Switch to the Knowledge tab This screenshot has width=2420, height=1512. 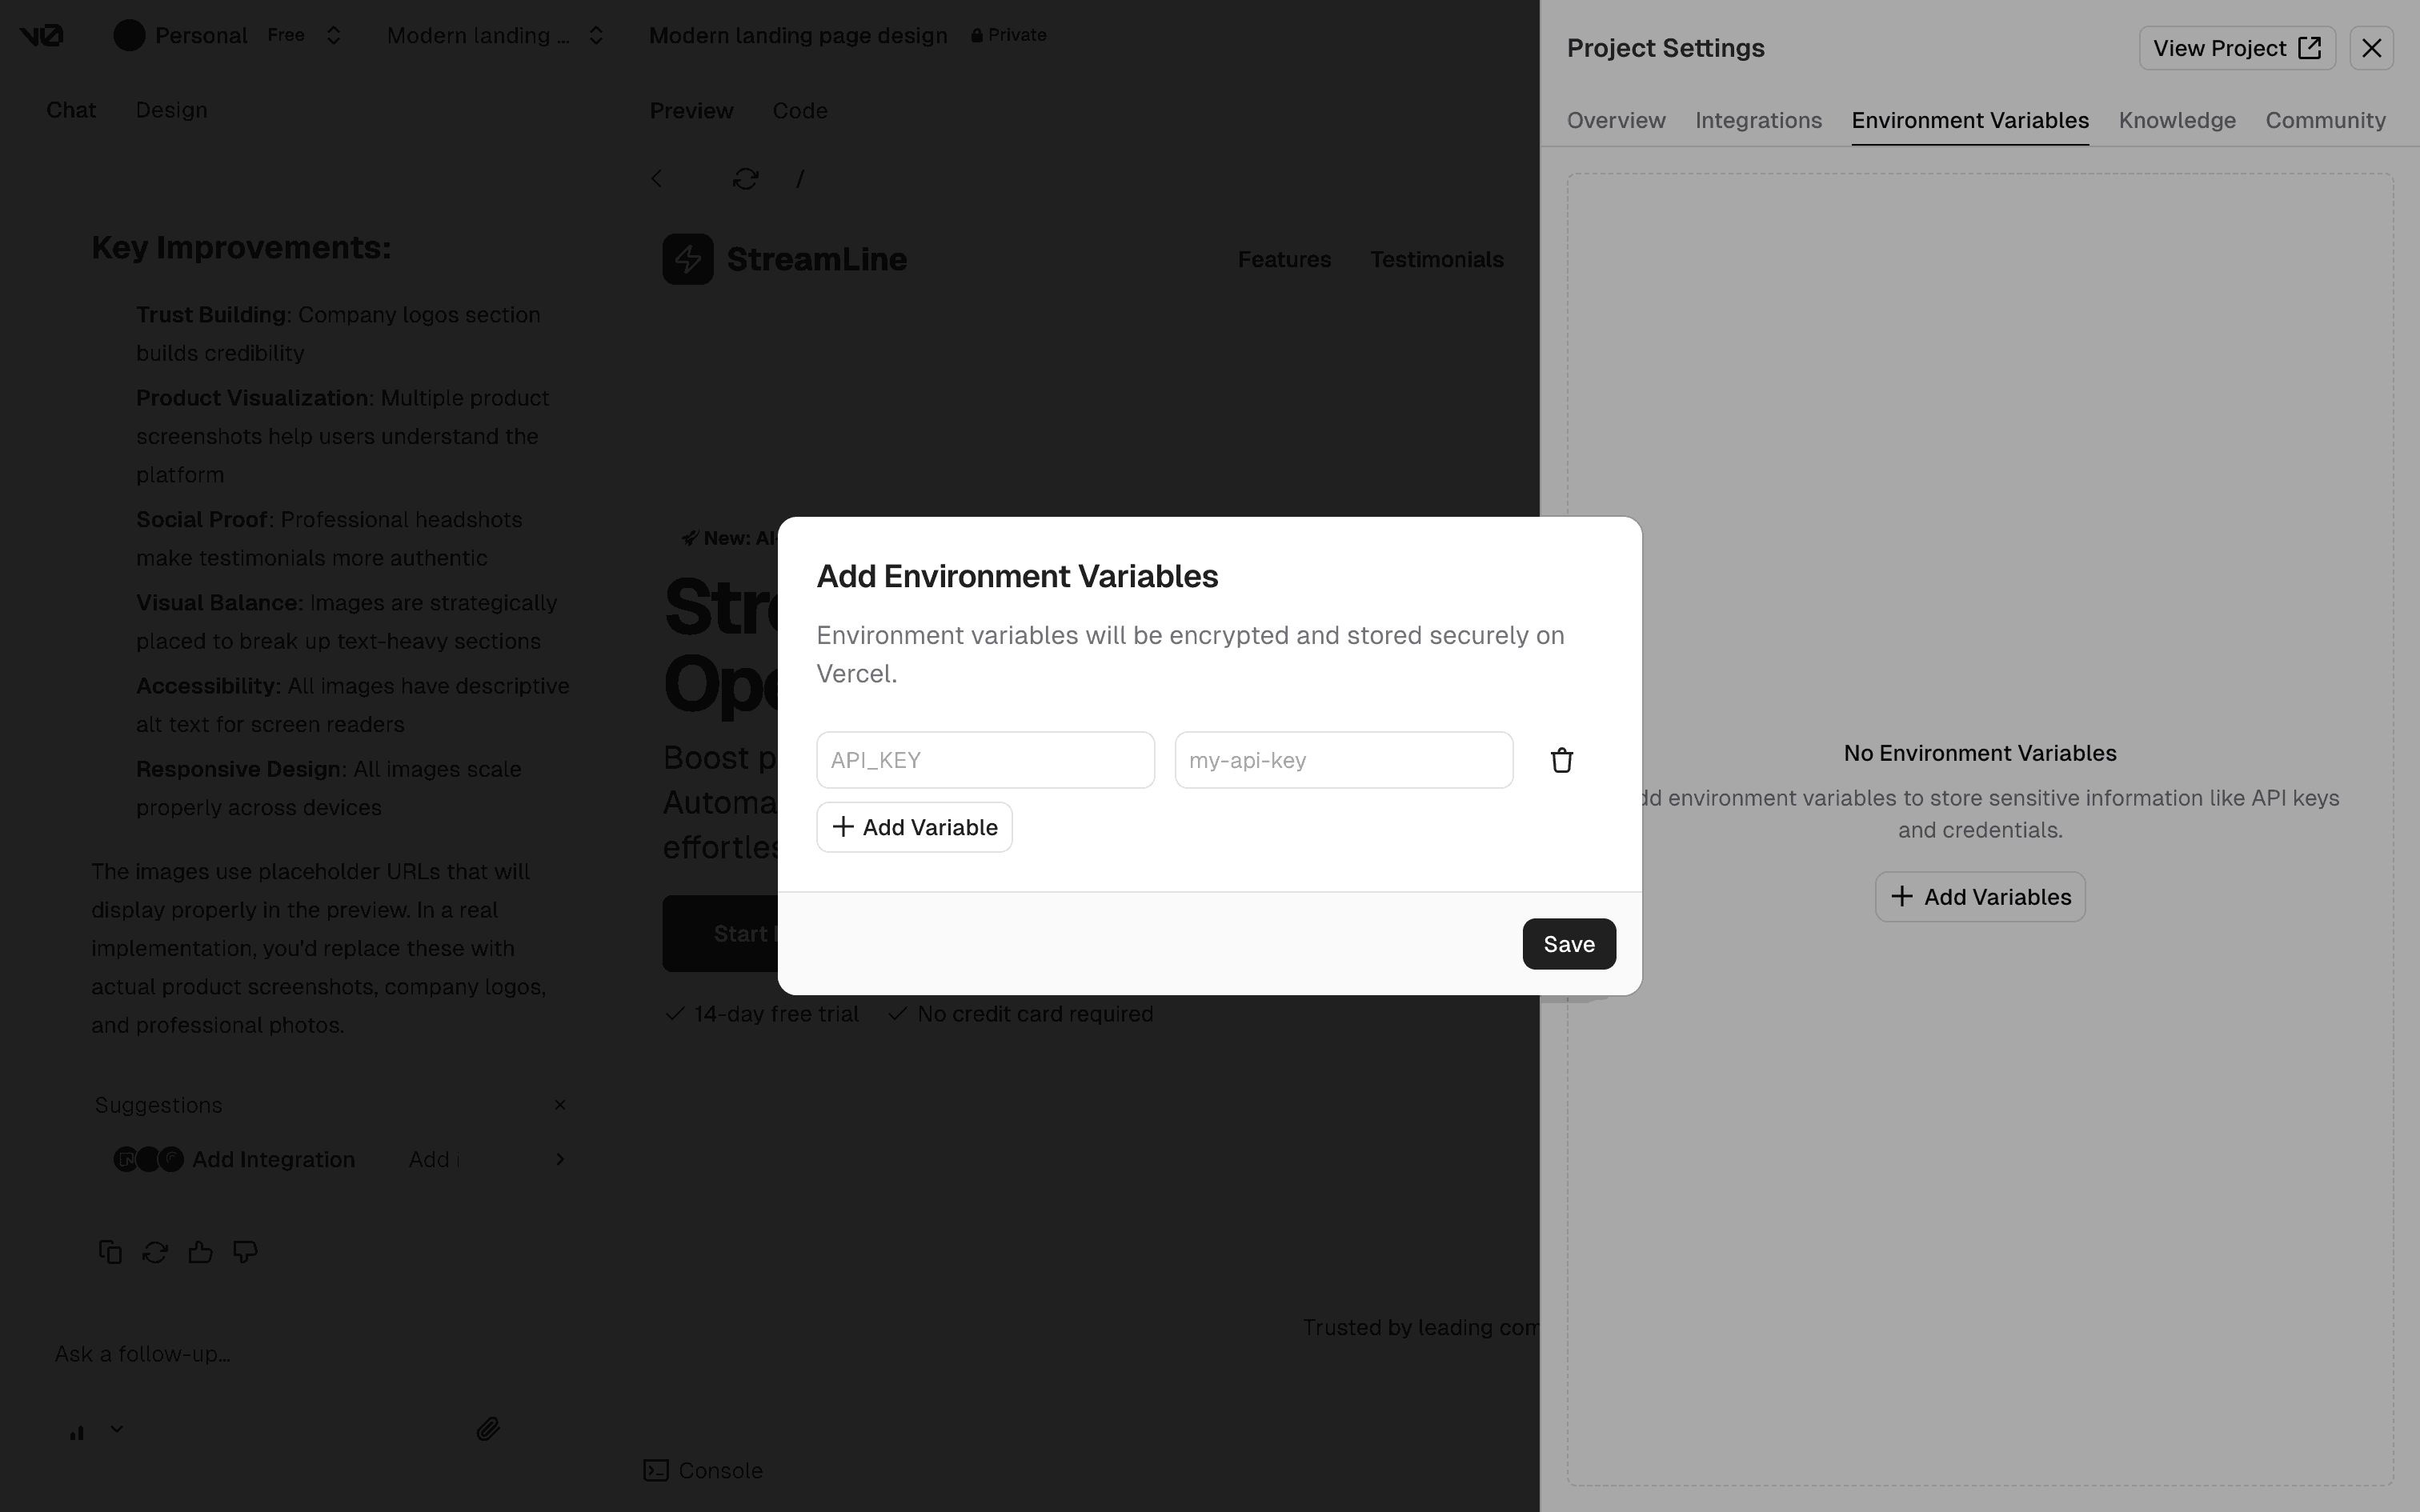(2176, 120)
